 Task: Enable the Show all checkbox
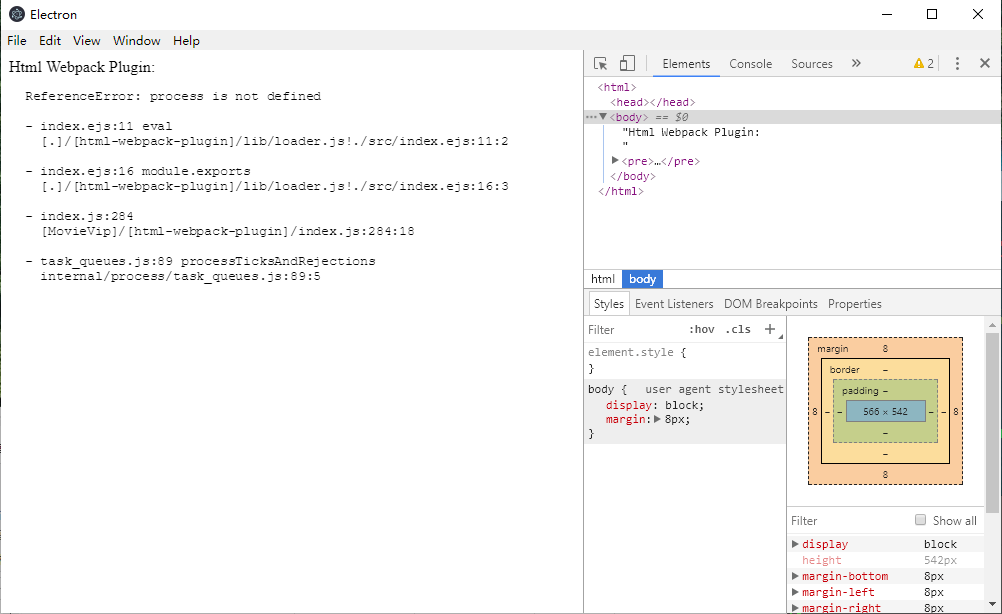pyautogui.click(x=920, y=520)
